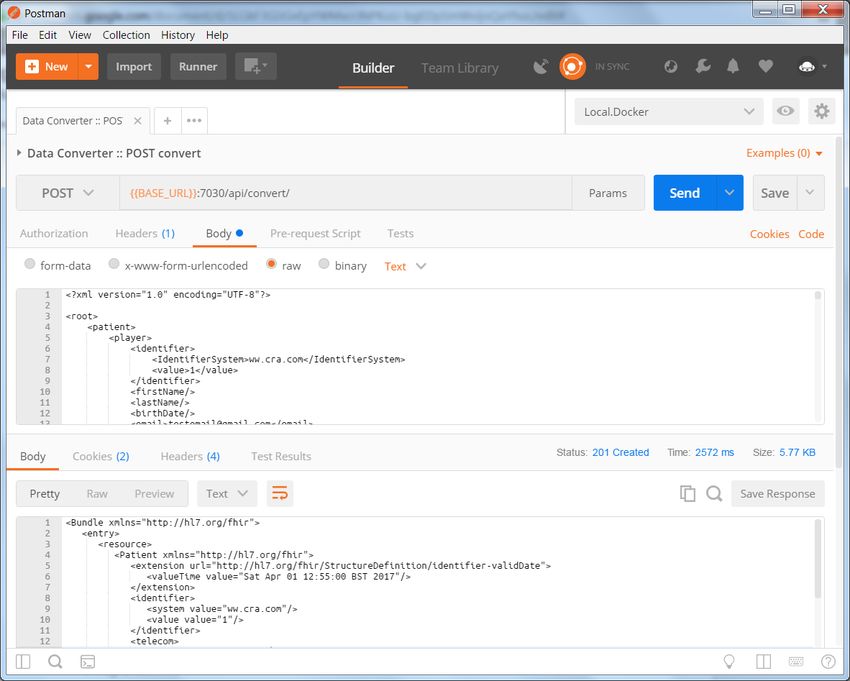The image size is (850, 681).
Task: Open the Edit menu
Action: pos(48,35)
